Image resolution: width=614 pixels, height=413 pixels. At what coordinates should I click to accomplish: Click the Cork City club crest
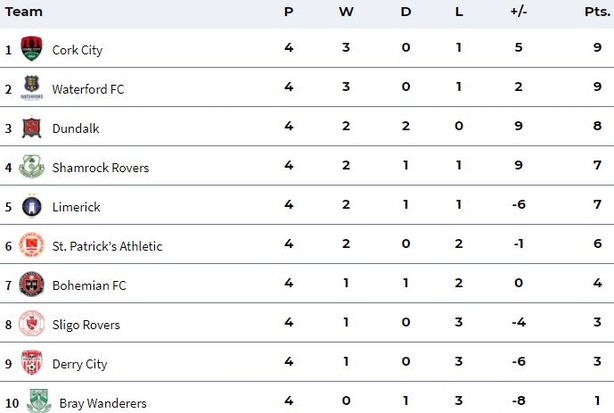coord(31,49)
